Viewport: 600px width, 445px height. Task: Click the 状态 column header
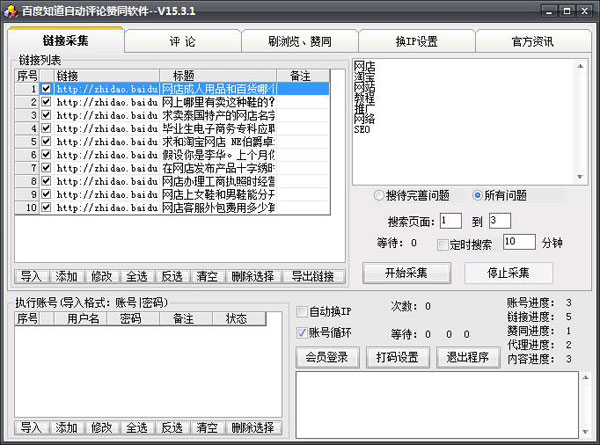(x=239, y=318)
